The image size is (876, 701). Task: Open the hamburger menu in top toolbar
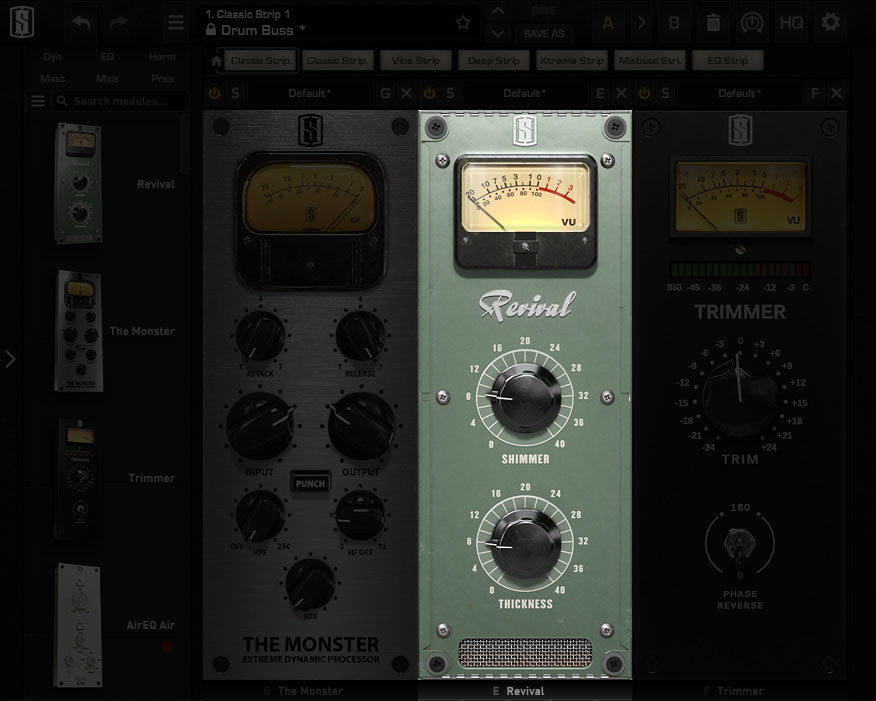click(x=175, y=23)
